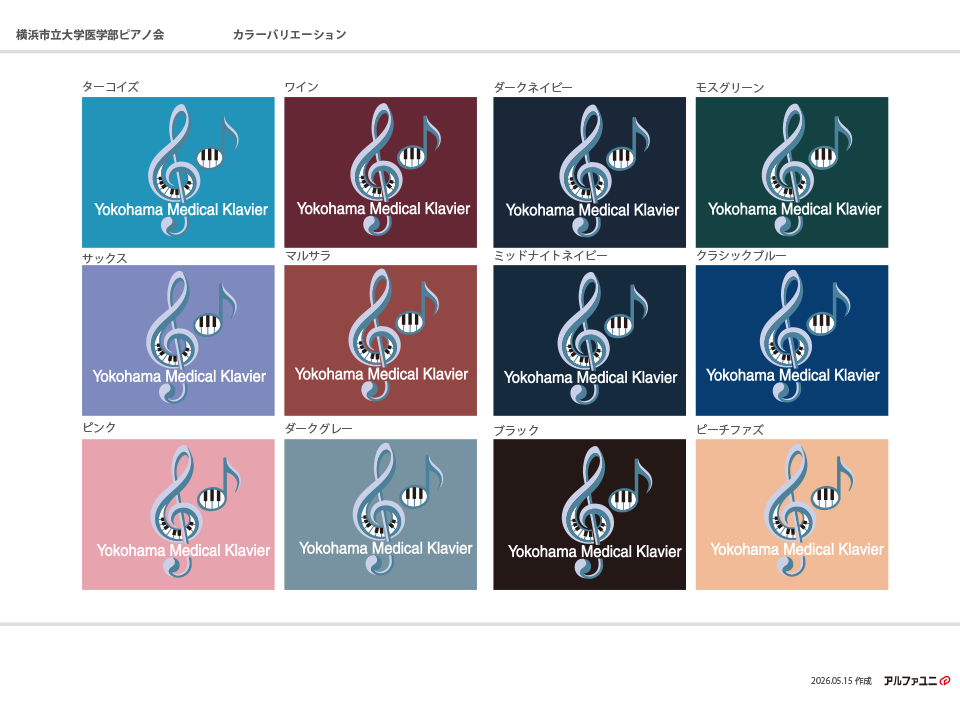Click the モスグリーン label
The width and height of the screenshot is (960, 720).
tap(730, 88)
